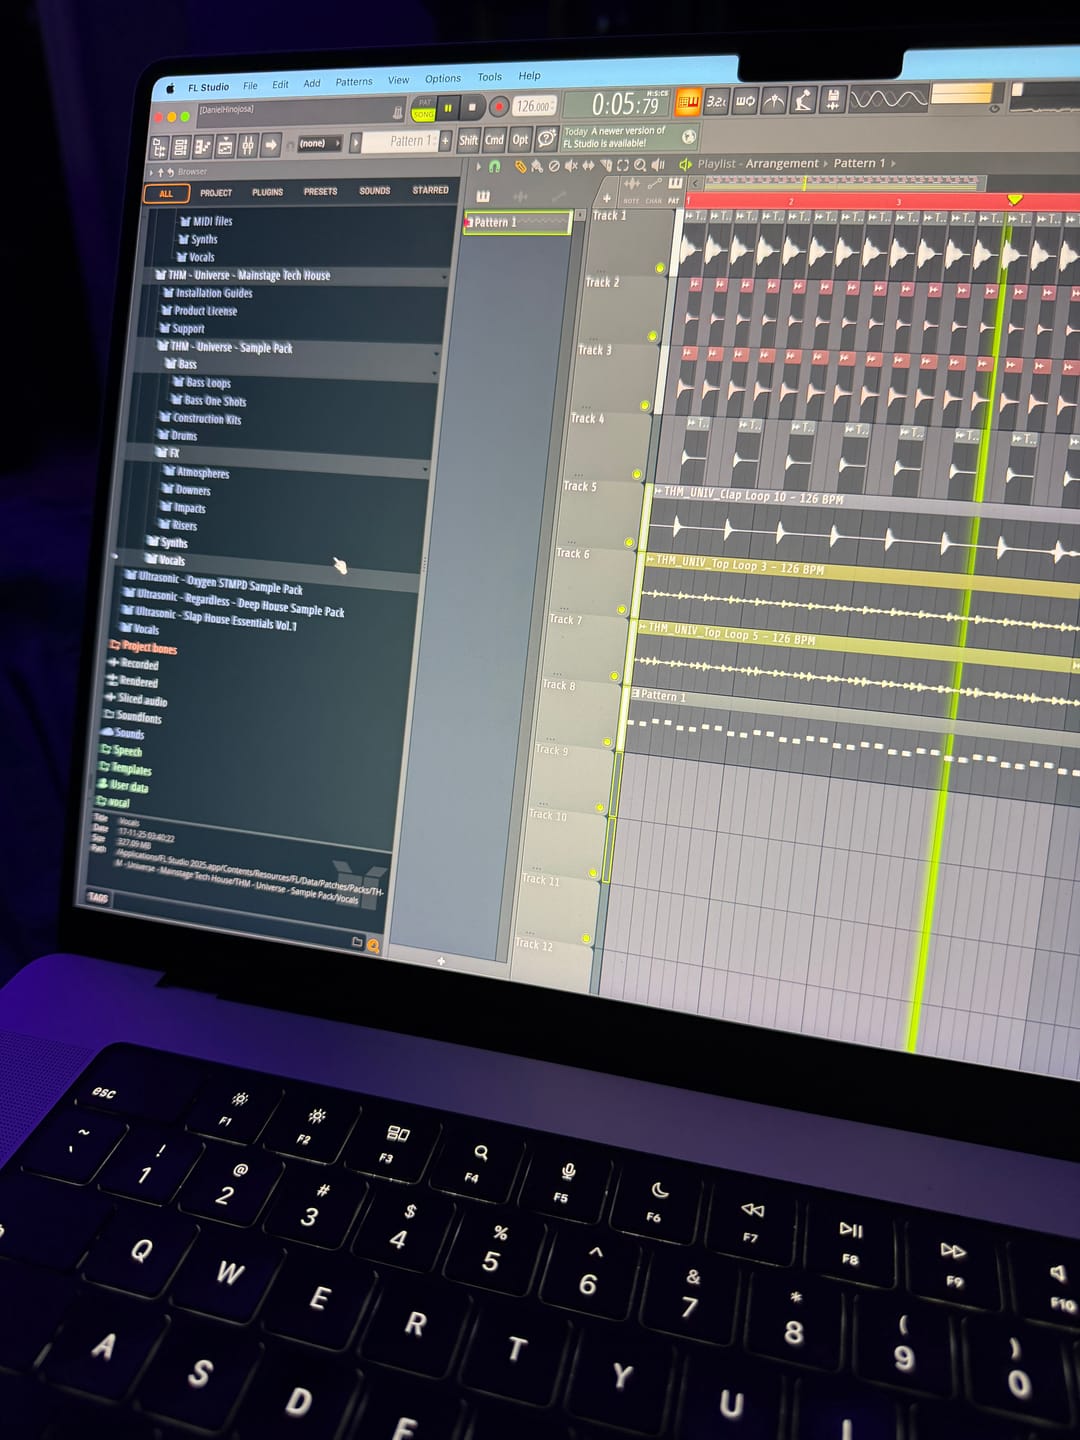Click the right arrow toolbar icon
This screenshot has width=1080, height=1440.
271,145
